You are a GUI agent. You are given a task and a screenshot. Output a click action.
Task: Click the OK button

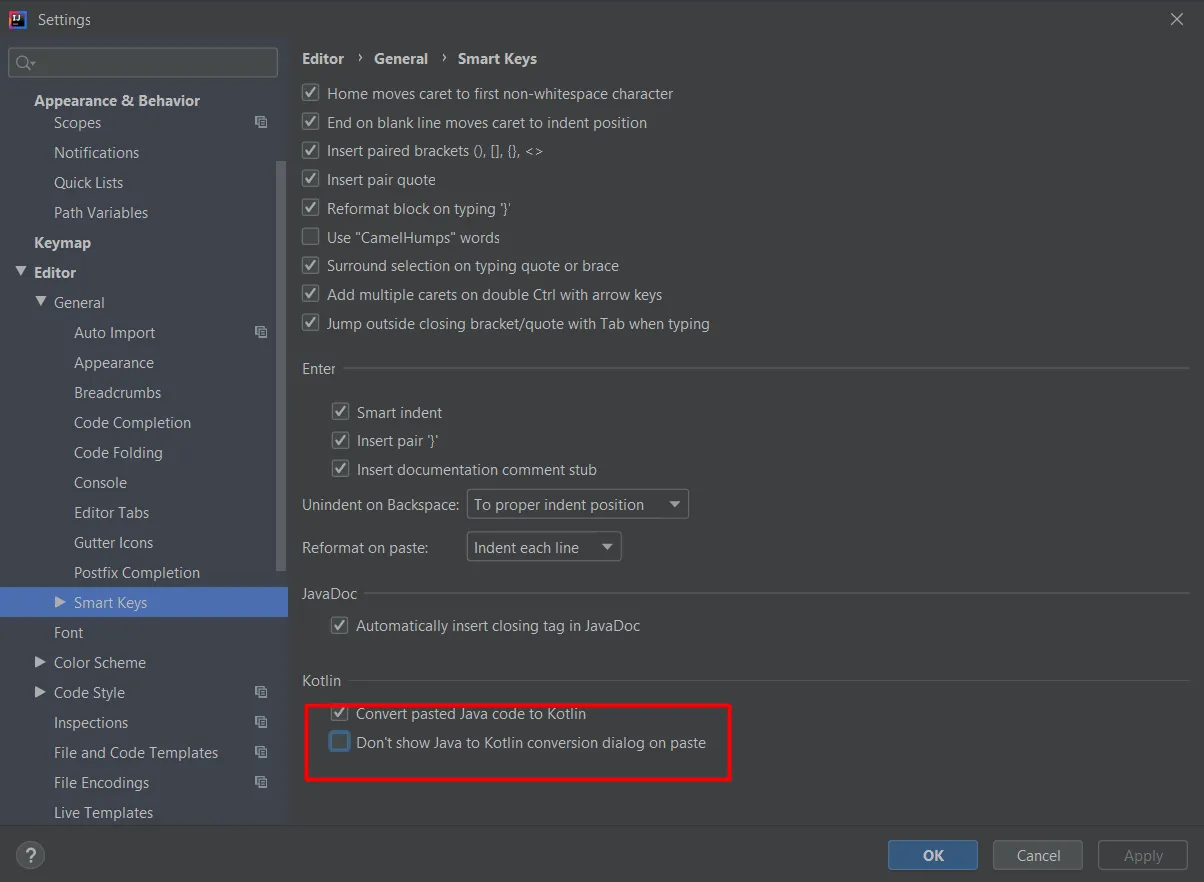click(933, 855)
